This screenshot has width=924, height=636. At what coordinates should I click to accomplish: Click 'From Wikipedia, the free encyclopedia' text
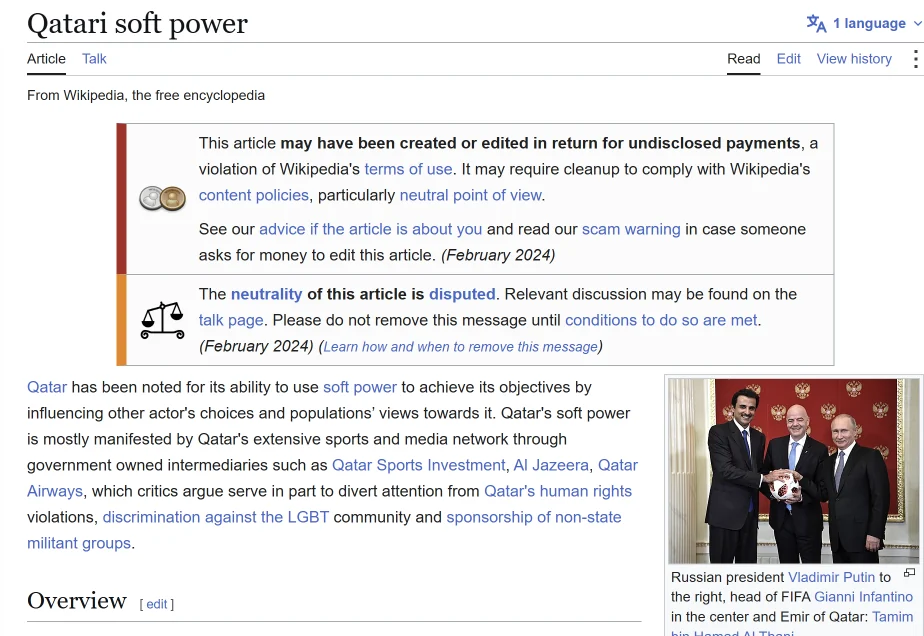pyautogui.click(x=146, y=95)
